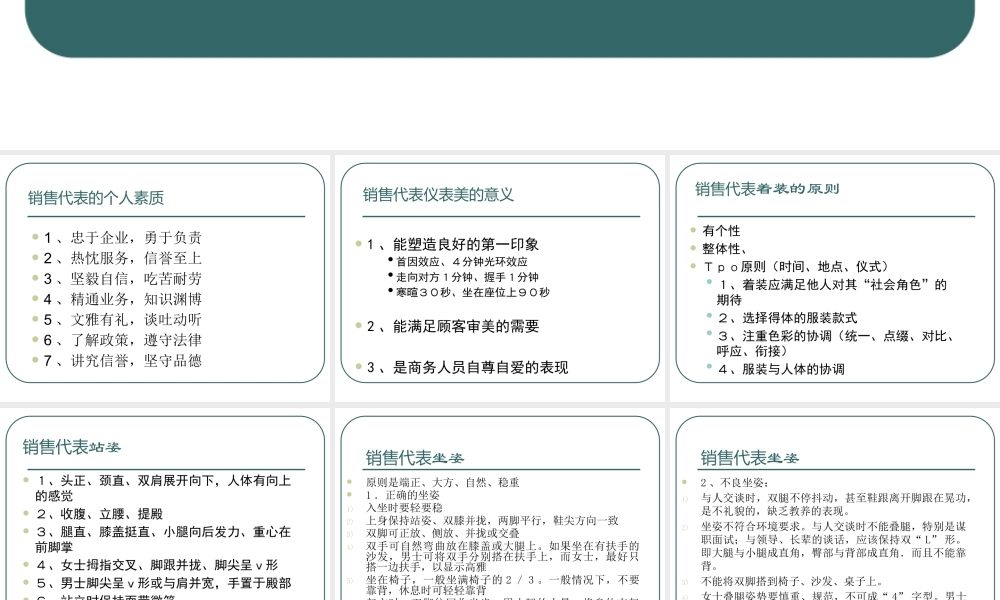Viewport: 1000px width, 600px height.
Task: Click text 1、头正、颈直、双肩展开向下
Action: [x=128, y=481]
